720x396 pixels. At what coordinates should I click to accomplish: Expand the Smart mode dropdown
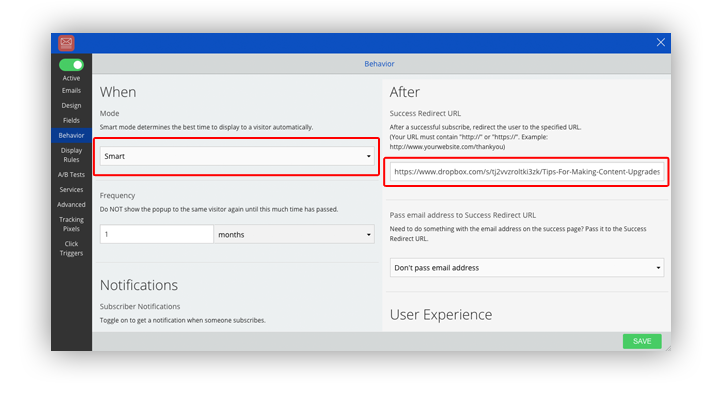(237, 156)
